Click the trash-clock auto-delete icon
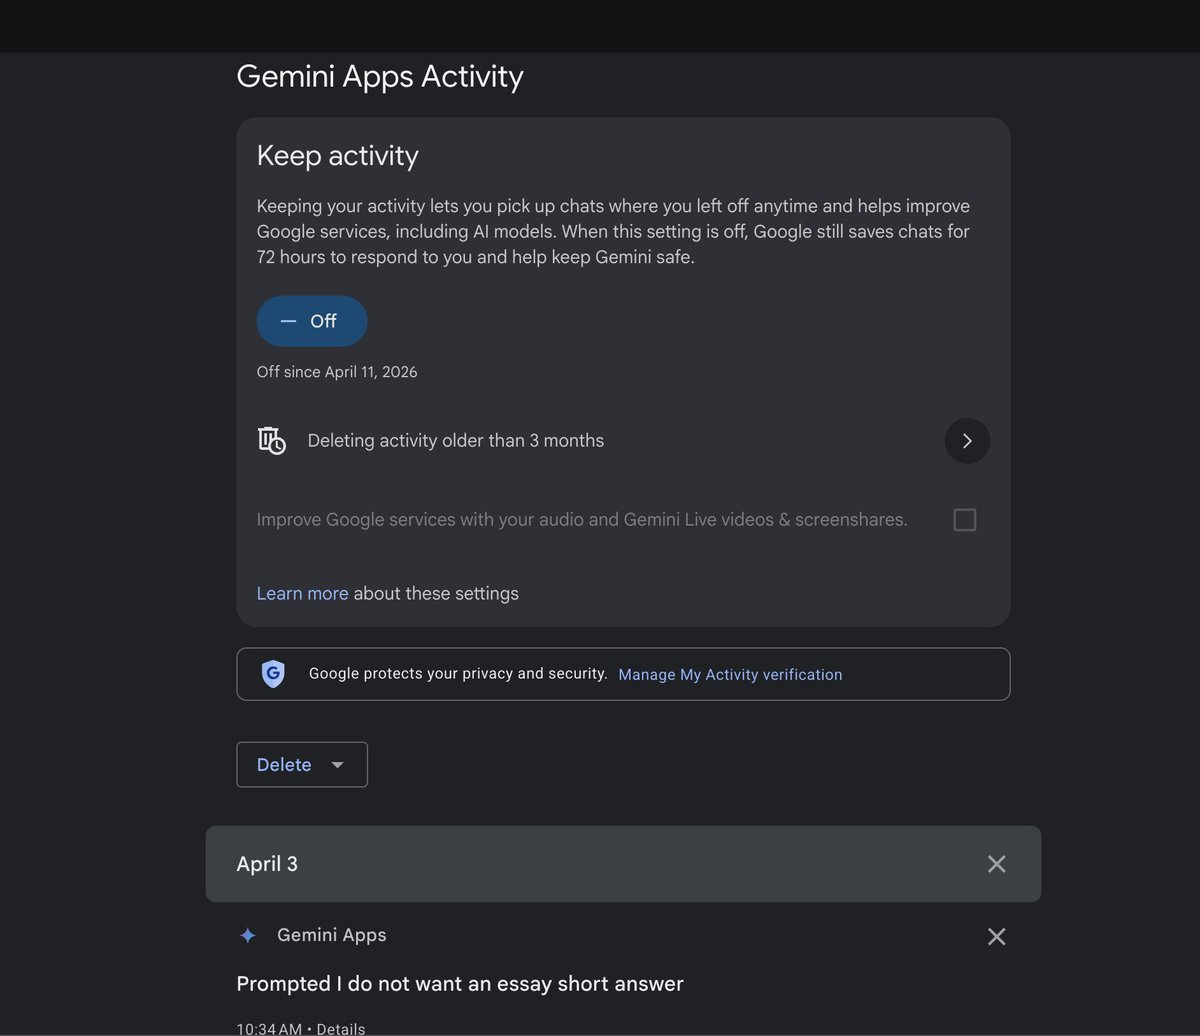 click(271, 441)
